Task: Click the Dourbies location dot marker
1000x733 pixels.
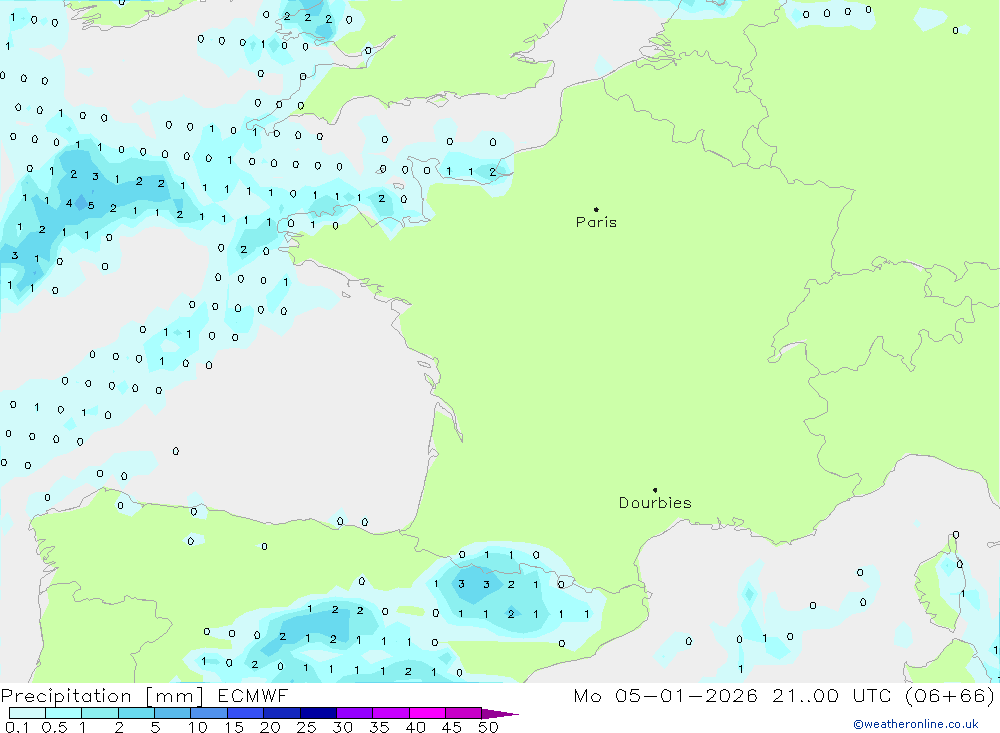Action: (655, 490)
